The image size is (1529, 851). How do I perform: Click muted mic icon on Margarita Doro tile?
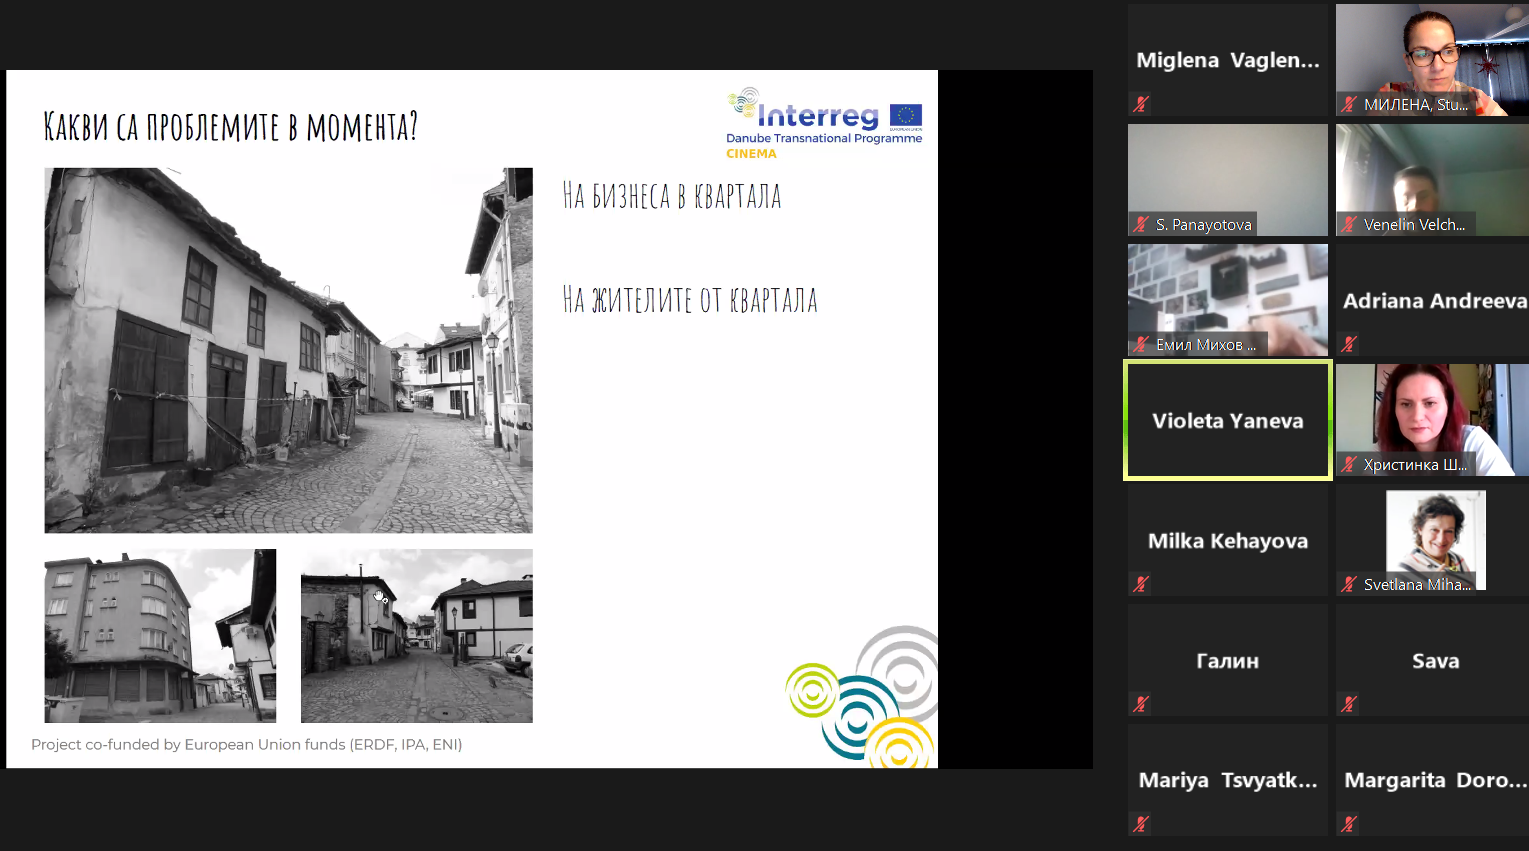pos(1349,824)
